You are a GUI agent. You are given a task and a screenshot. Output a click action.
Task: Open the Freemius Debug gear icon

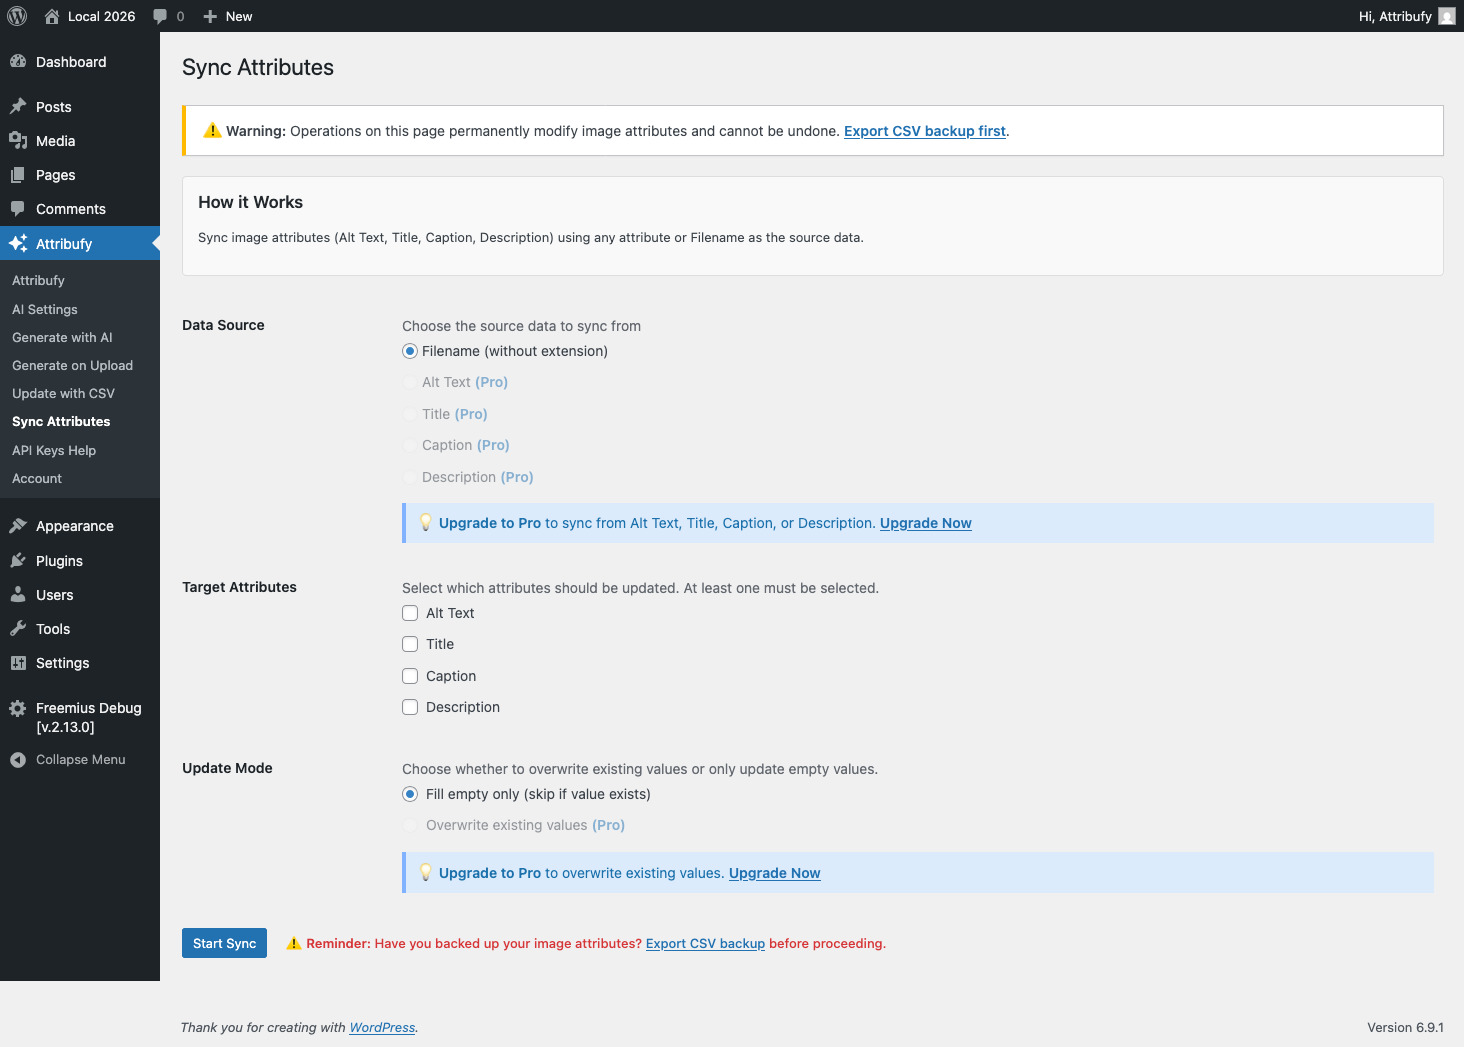coord(17,708)
